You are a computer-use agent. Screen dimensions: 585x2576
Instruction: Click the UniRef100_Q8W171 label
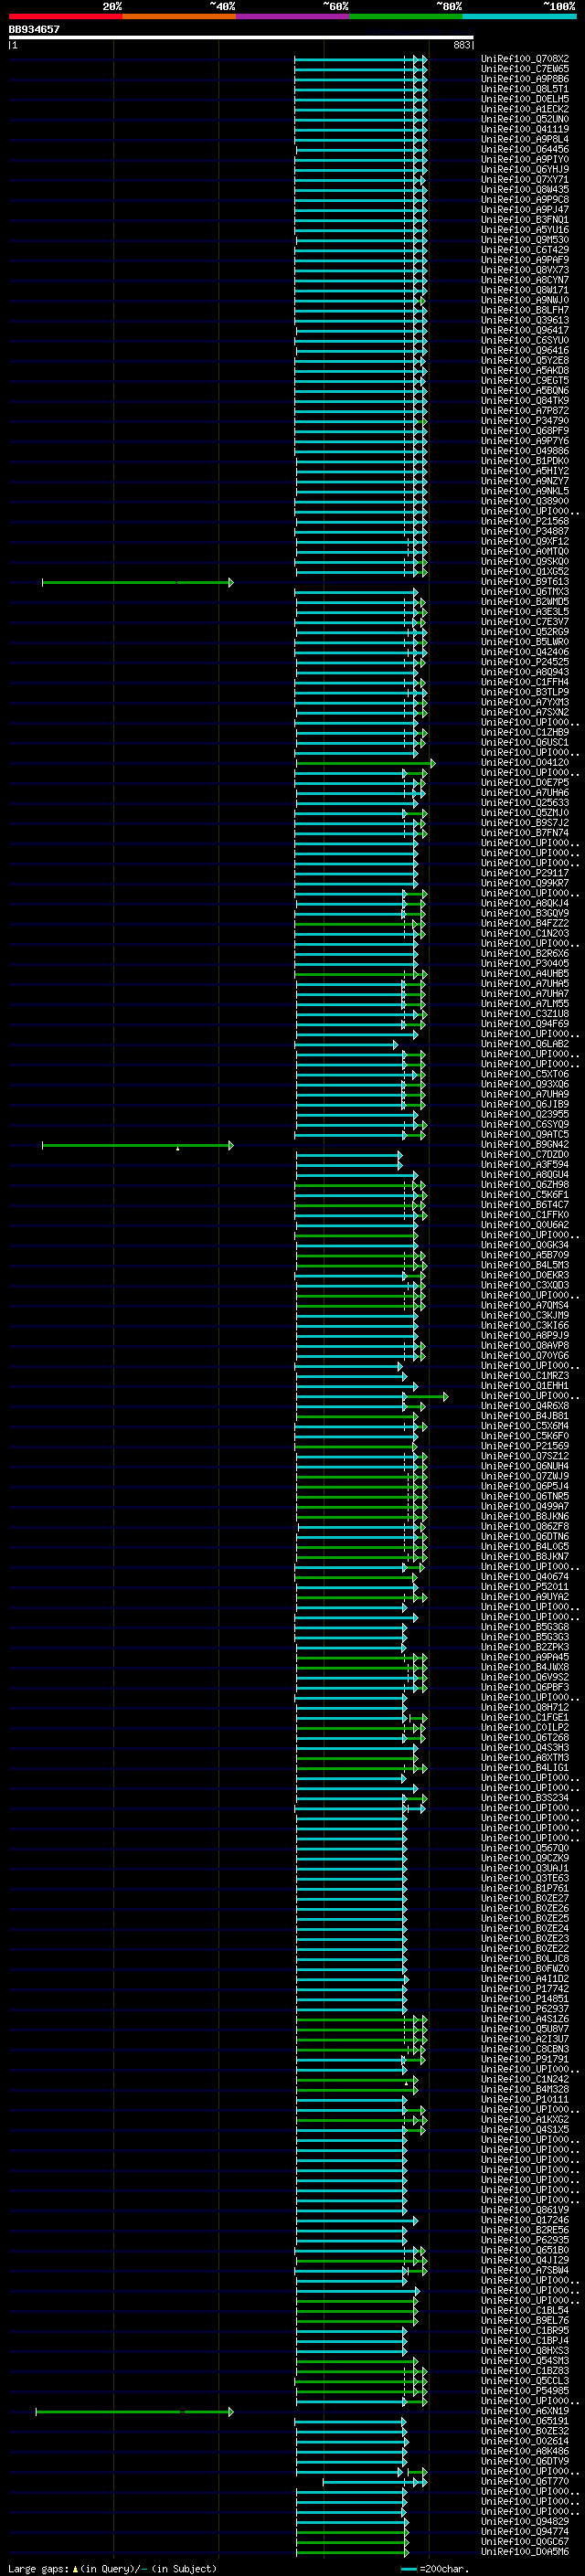524,290
